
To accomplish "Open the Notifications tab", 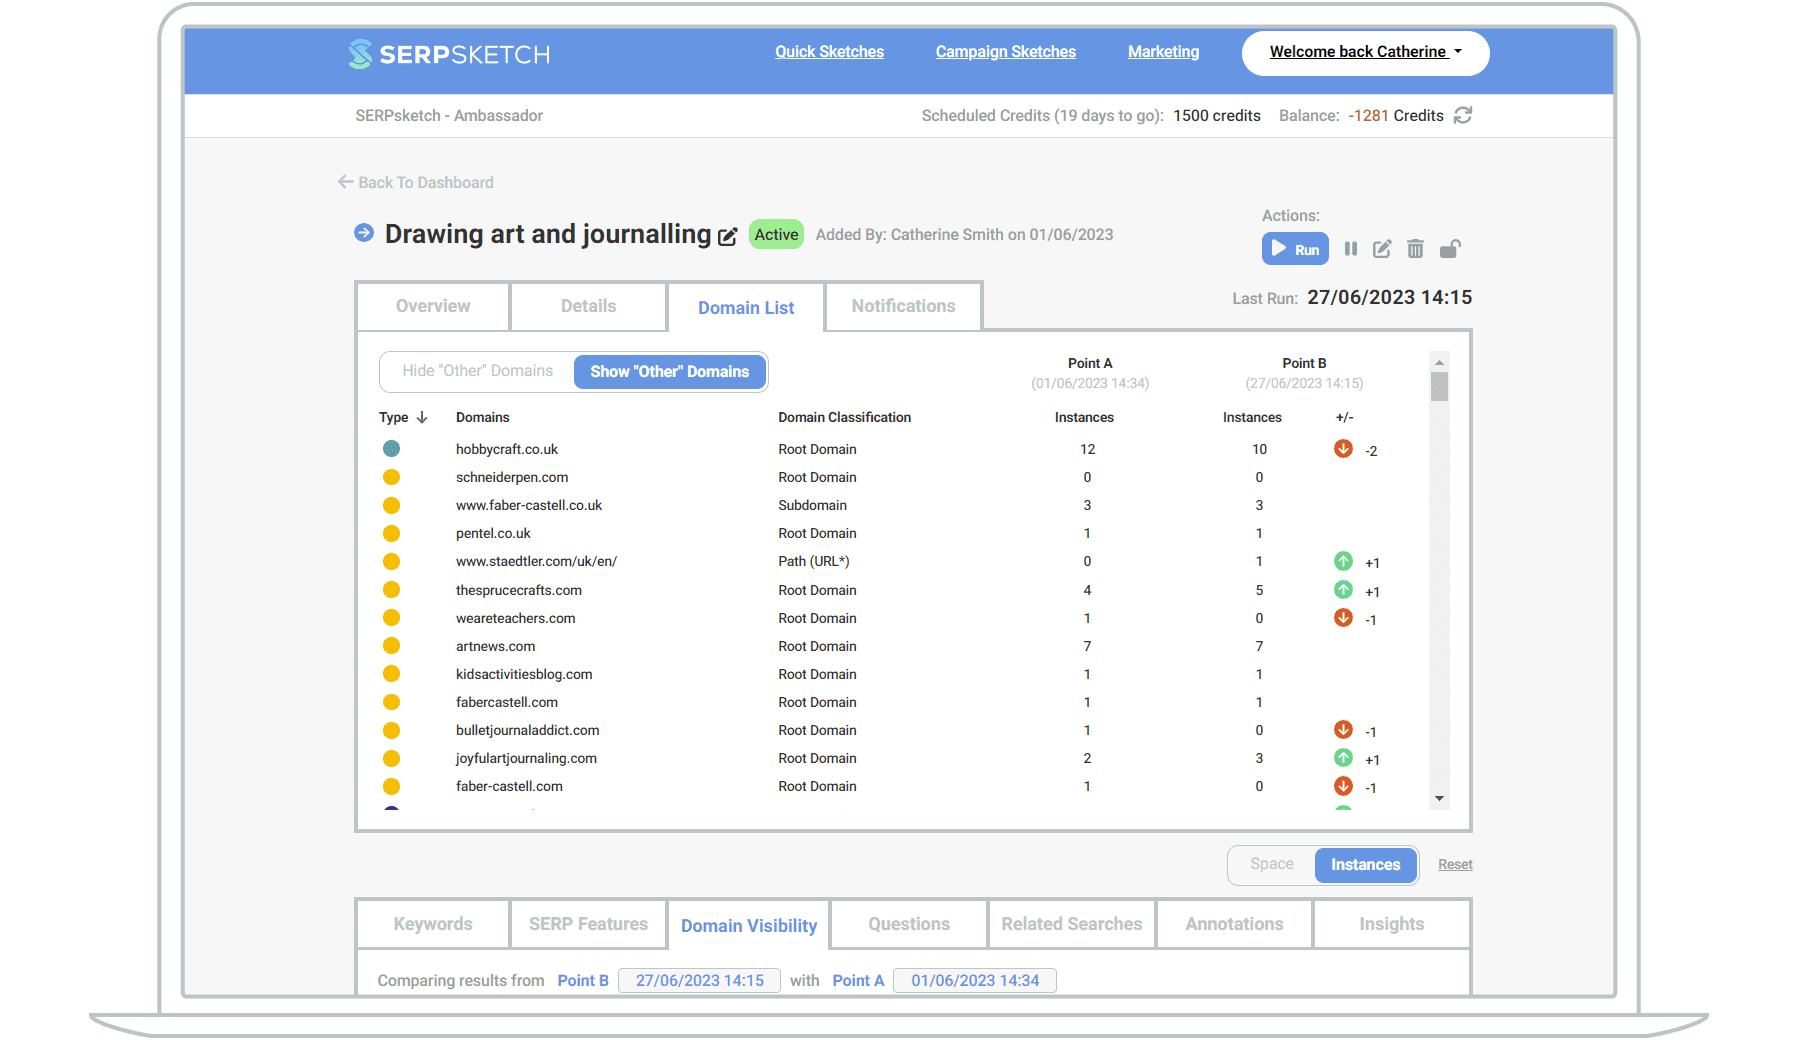I will tap(903, 306).
